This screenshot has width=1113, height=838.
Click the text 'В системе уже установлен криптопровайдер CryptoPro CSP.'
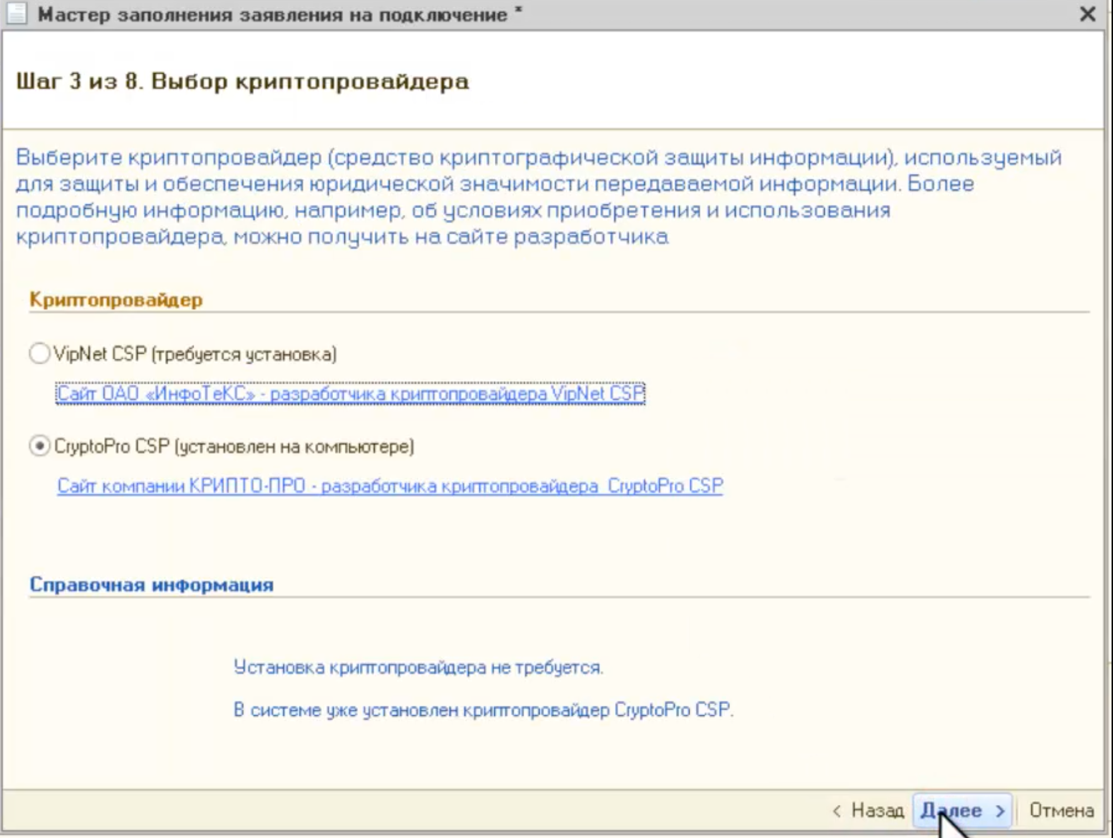[483, 710]
